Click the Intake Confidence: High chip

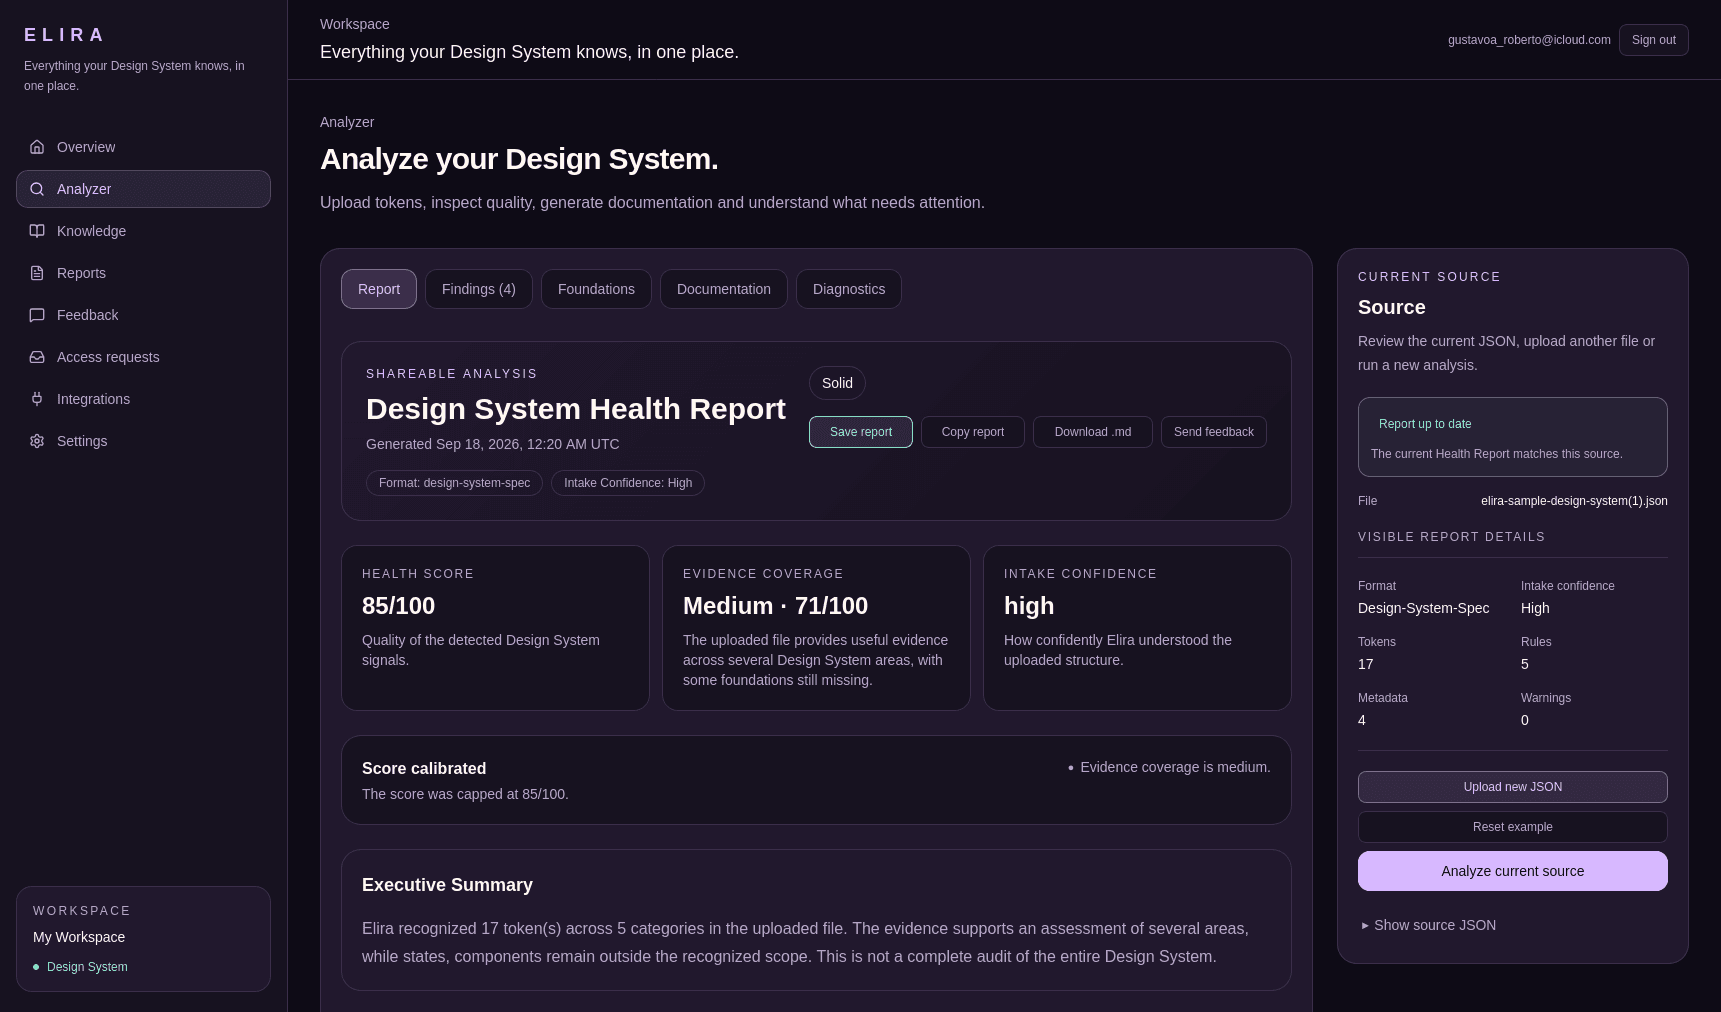click(628, 483)
